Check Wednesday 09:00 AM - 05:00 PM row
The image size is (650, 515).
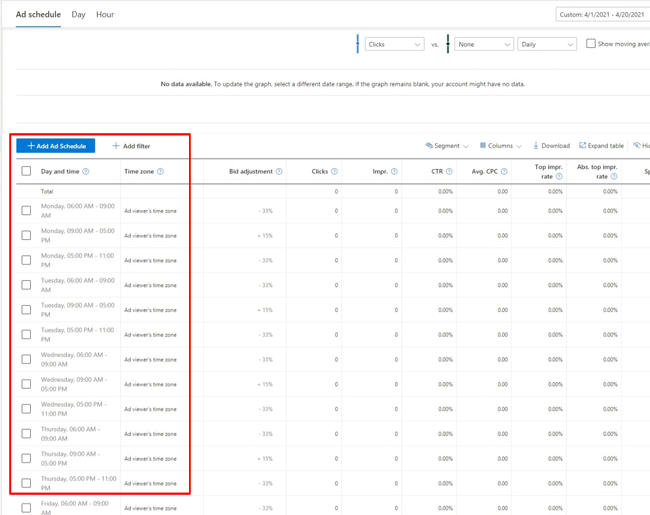click(26, 384)
